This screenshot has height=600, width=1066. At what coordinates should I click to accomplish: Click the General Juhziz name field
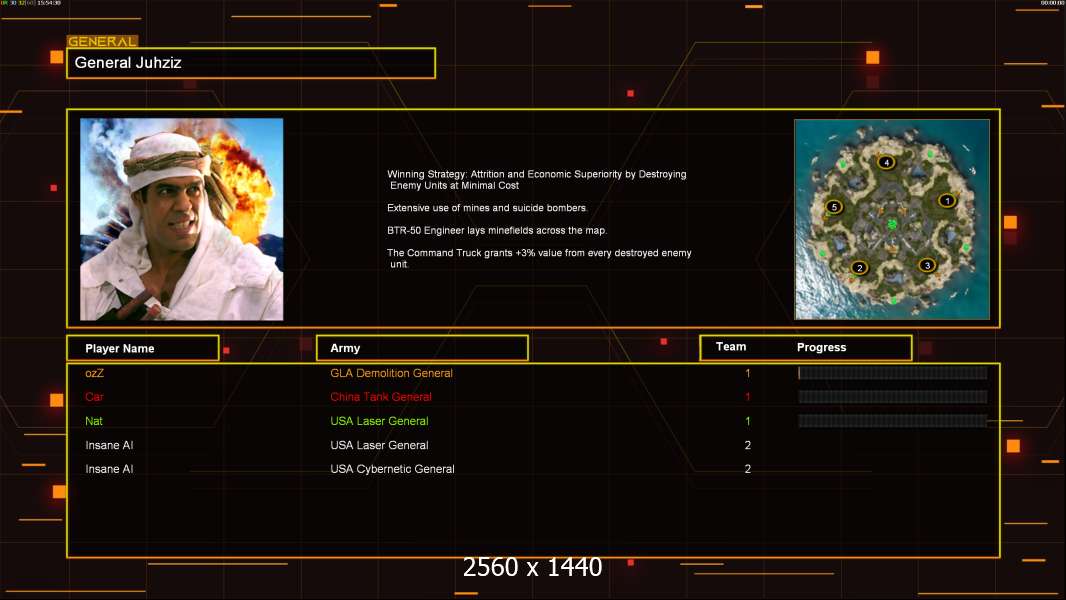251,63
